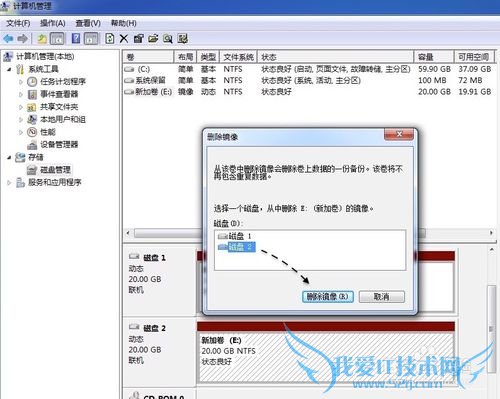500x399 pixels.
Task: Select 任务计划程序 in the tree
Action: point(63,82)
